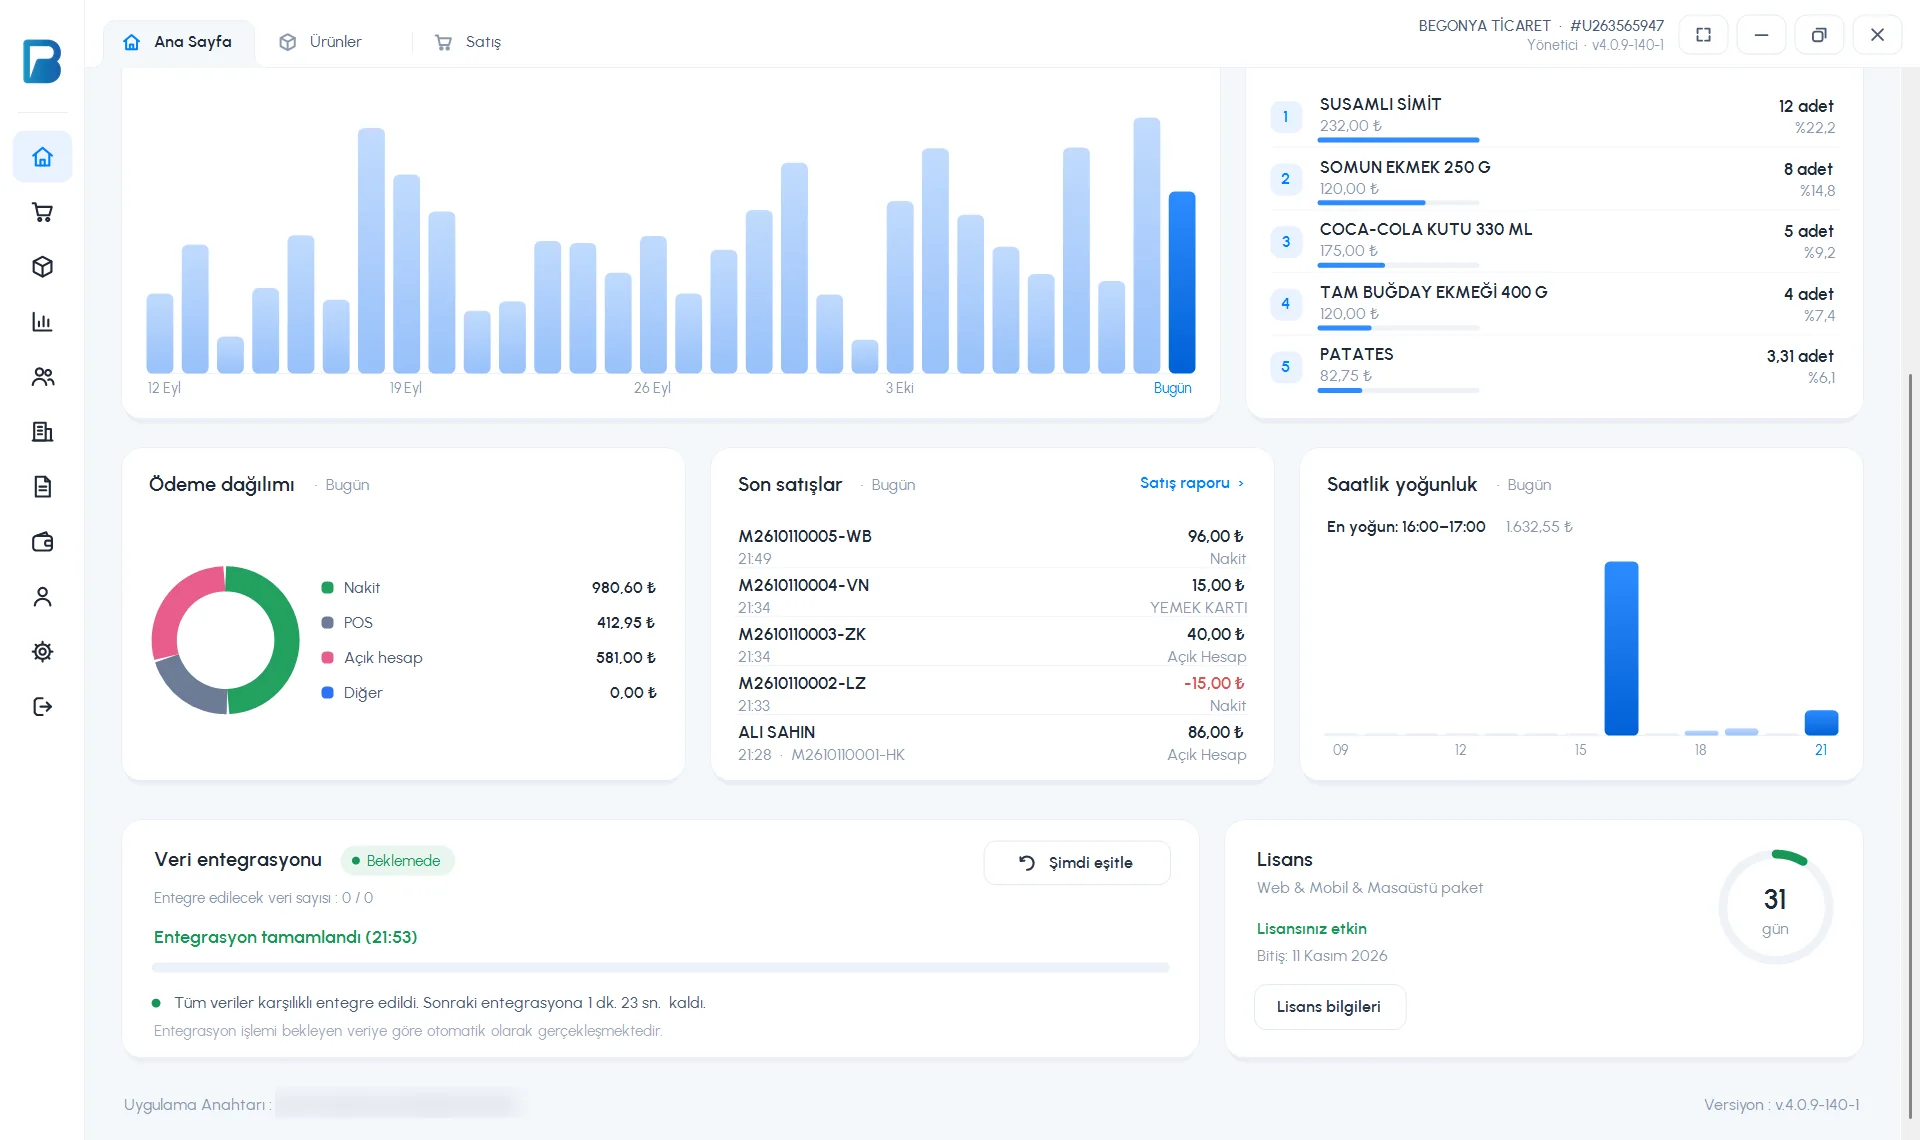Select the Diğer legend entry
The width and height of the screenshot is (1920, 1140).
(x=488, y=693)
